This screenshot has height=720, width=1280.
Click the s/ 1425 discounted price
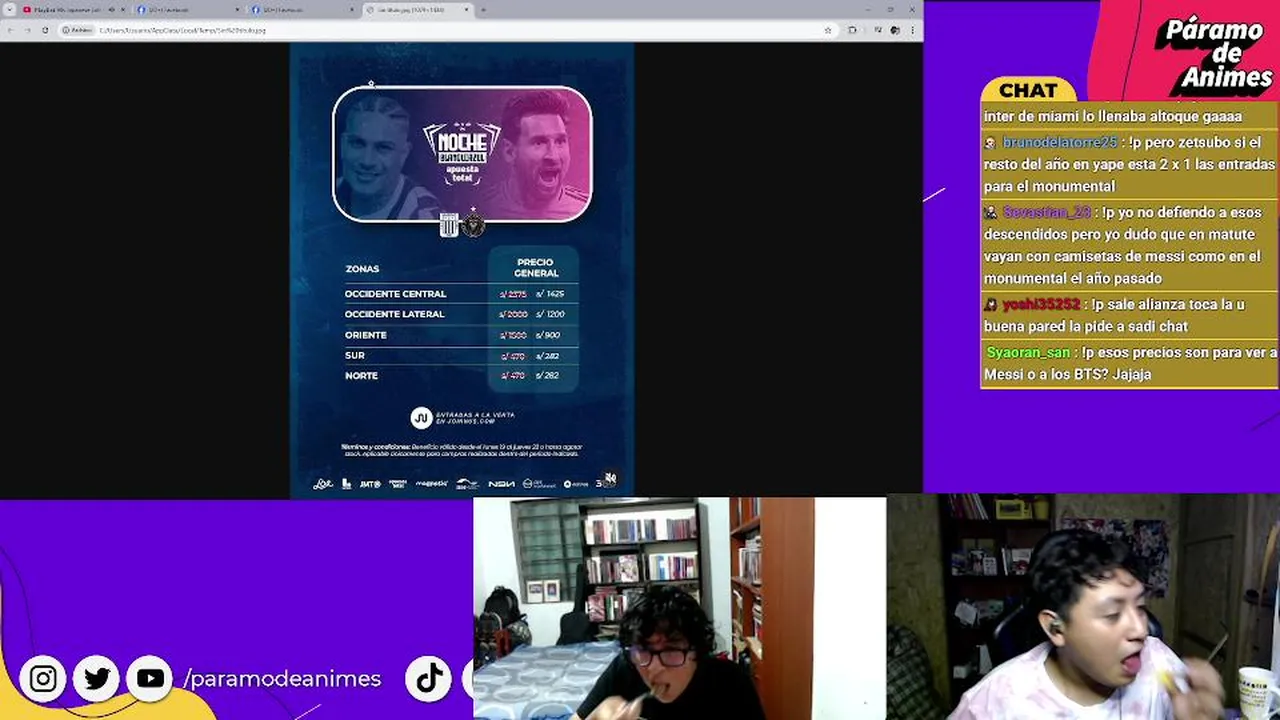550,294
